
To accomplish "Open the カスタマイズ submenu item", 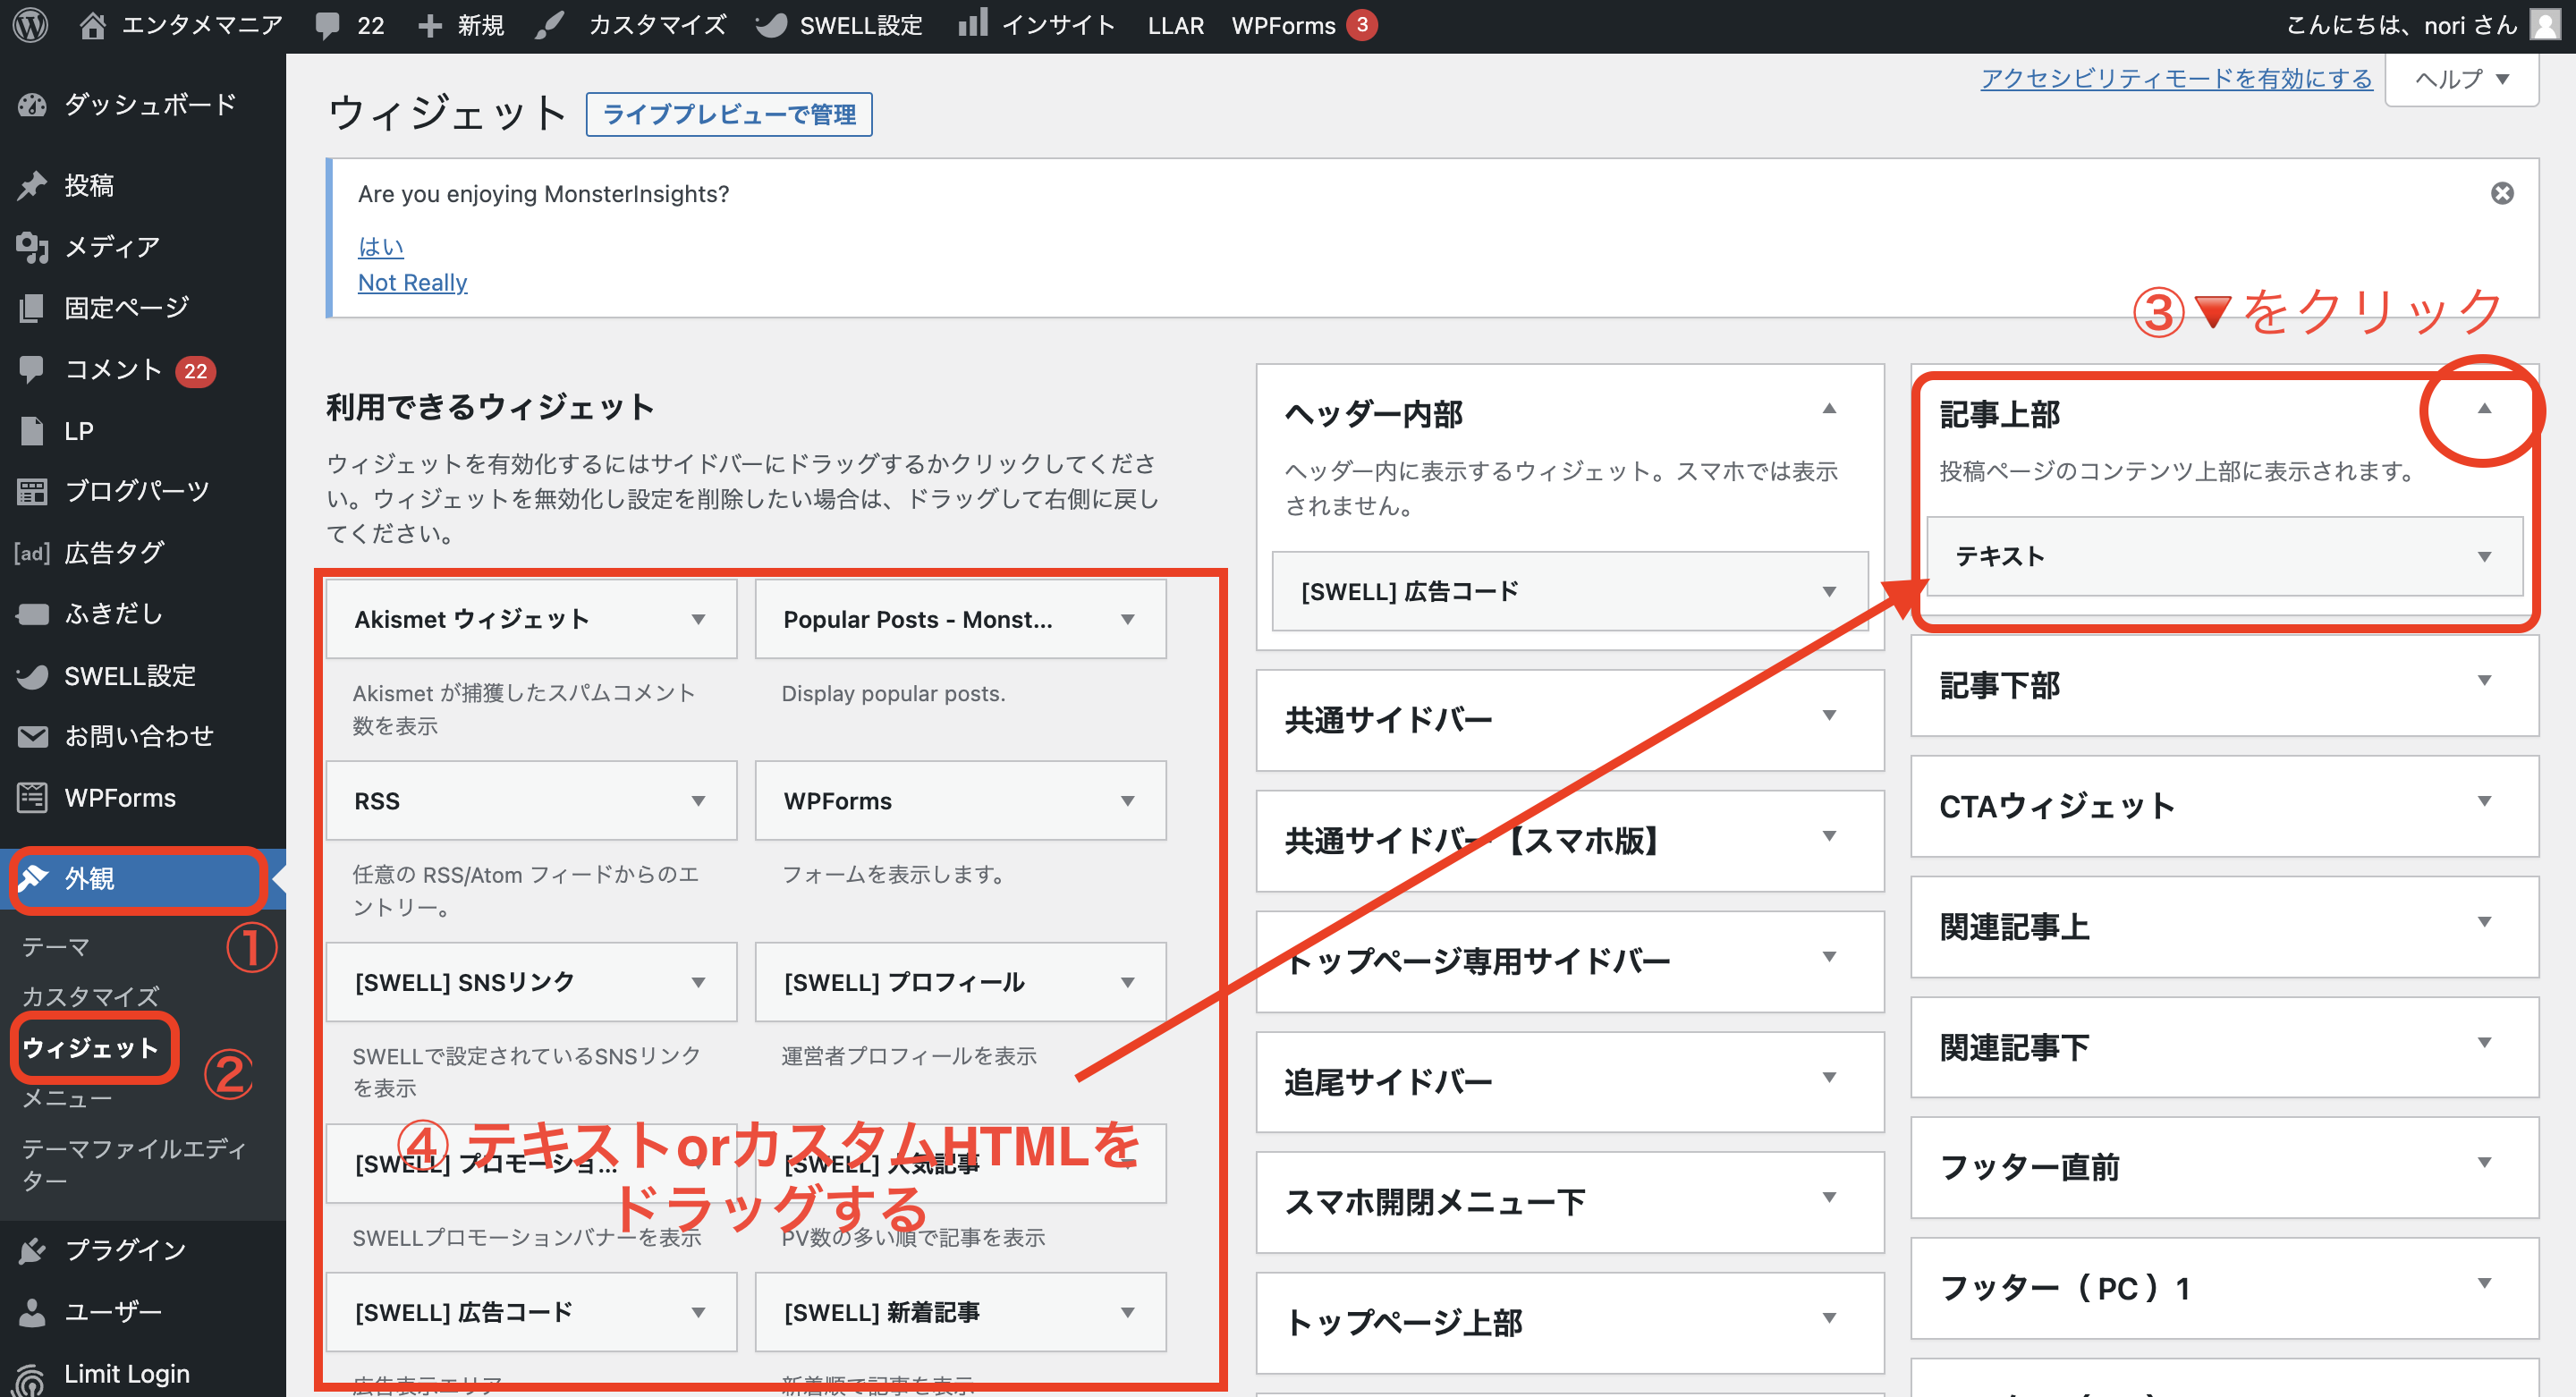I will (91, 997).
